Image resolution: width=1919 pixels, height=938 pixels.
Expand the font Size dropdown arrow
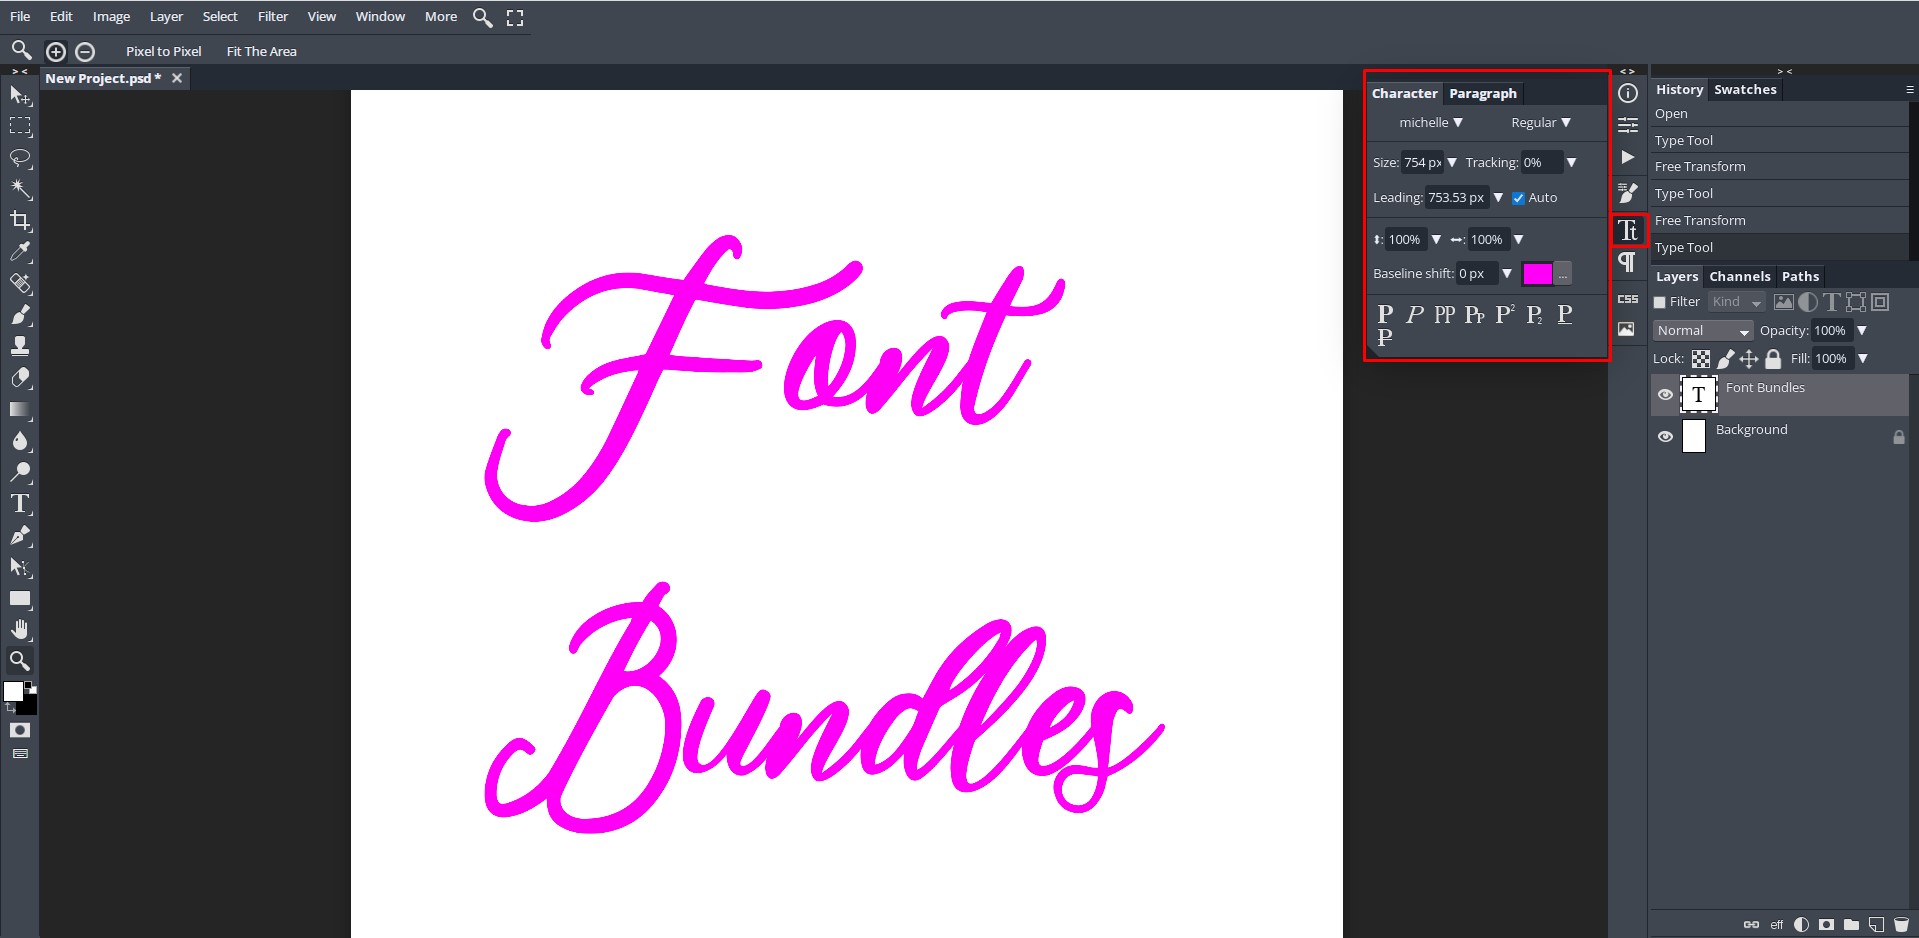(x=1452, y=162)
